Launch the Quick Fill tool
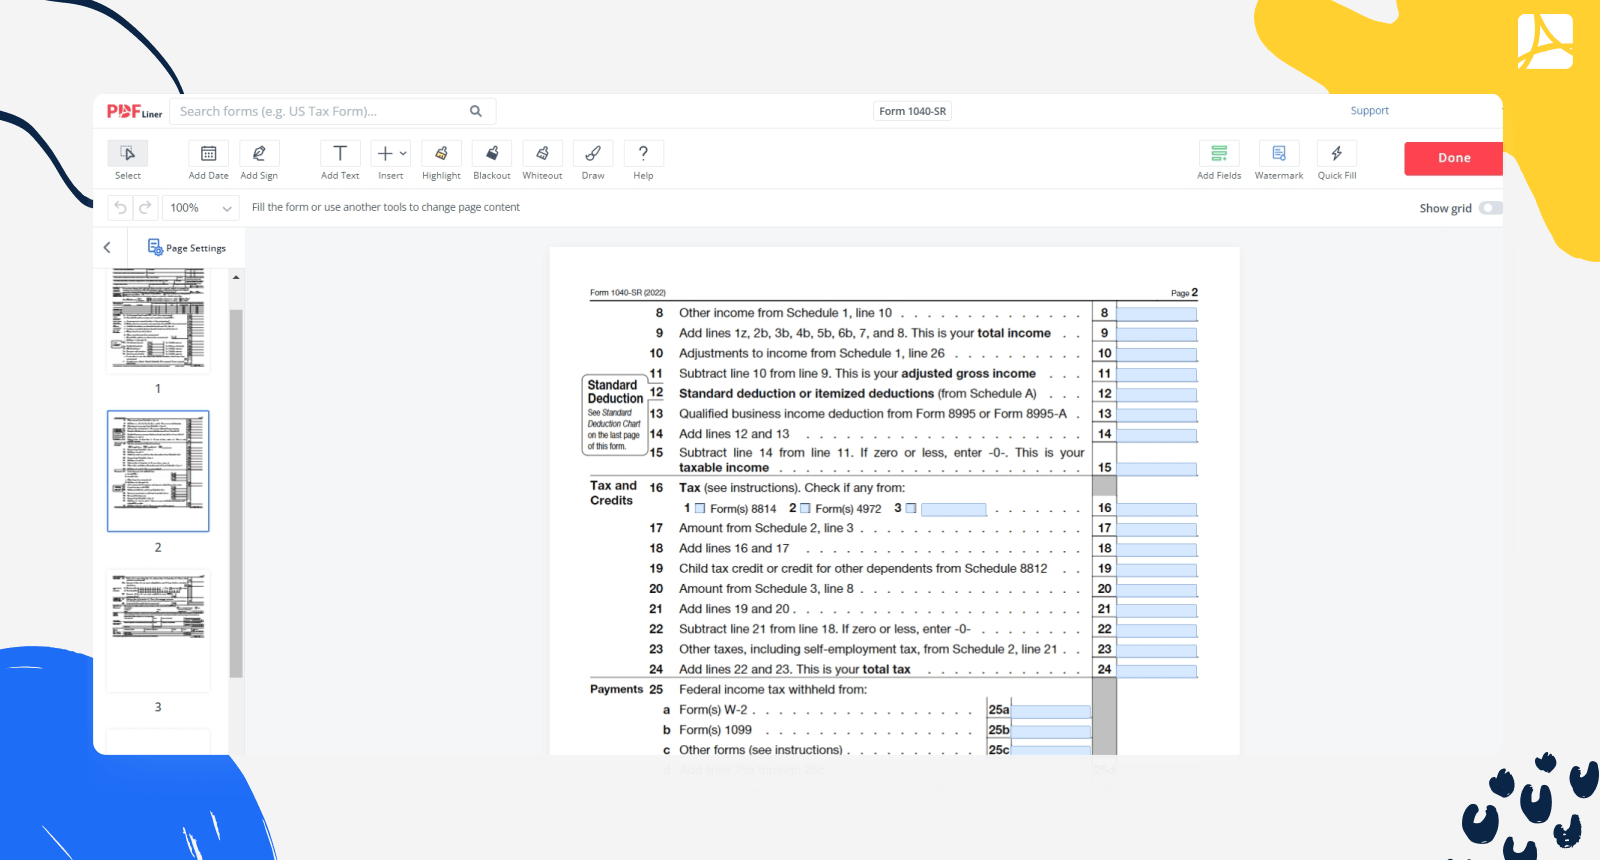Viewport: 1600px width, 860px height. point(1337,153)
